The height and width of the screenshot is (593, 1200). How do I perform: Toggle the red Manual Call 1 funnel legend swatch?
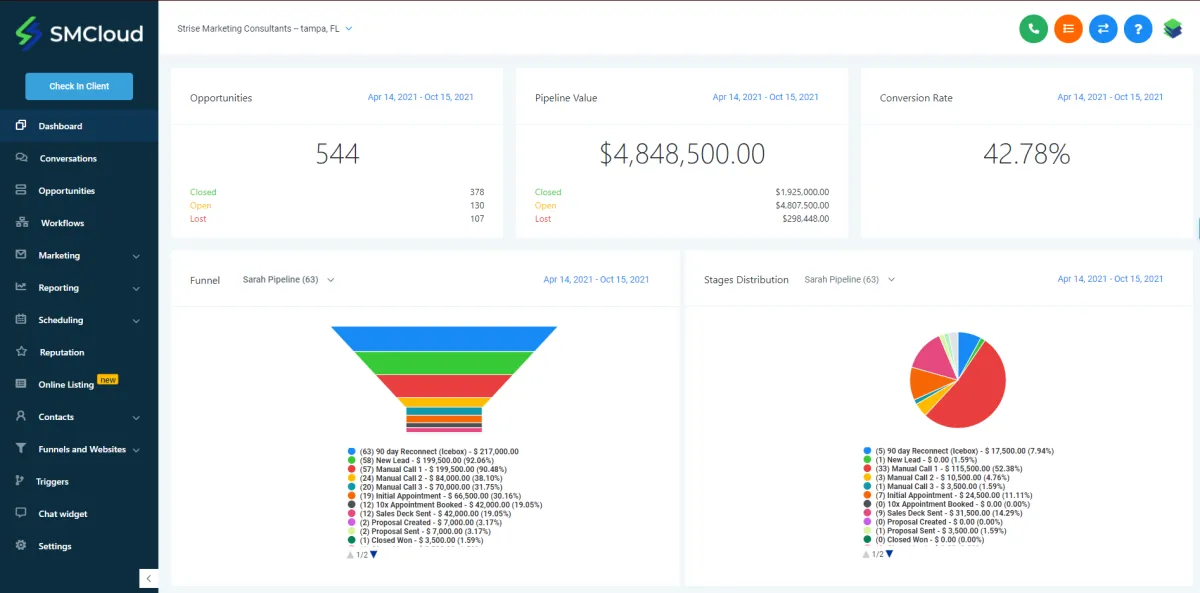[352, 469]
